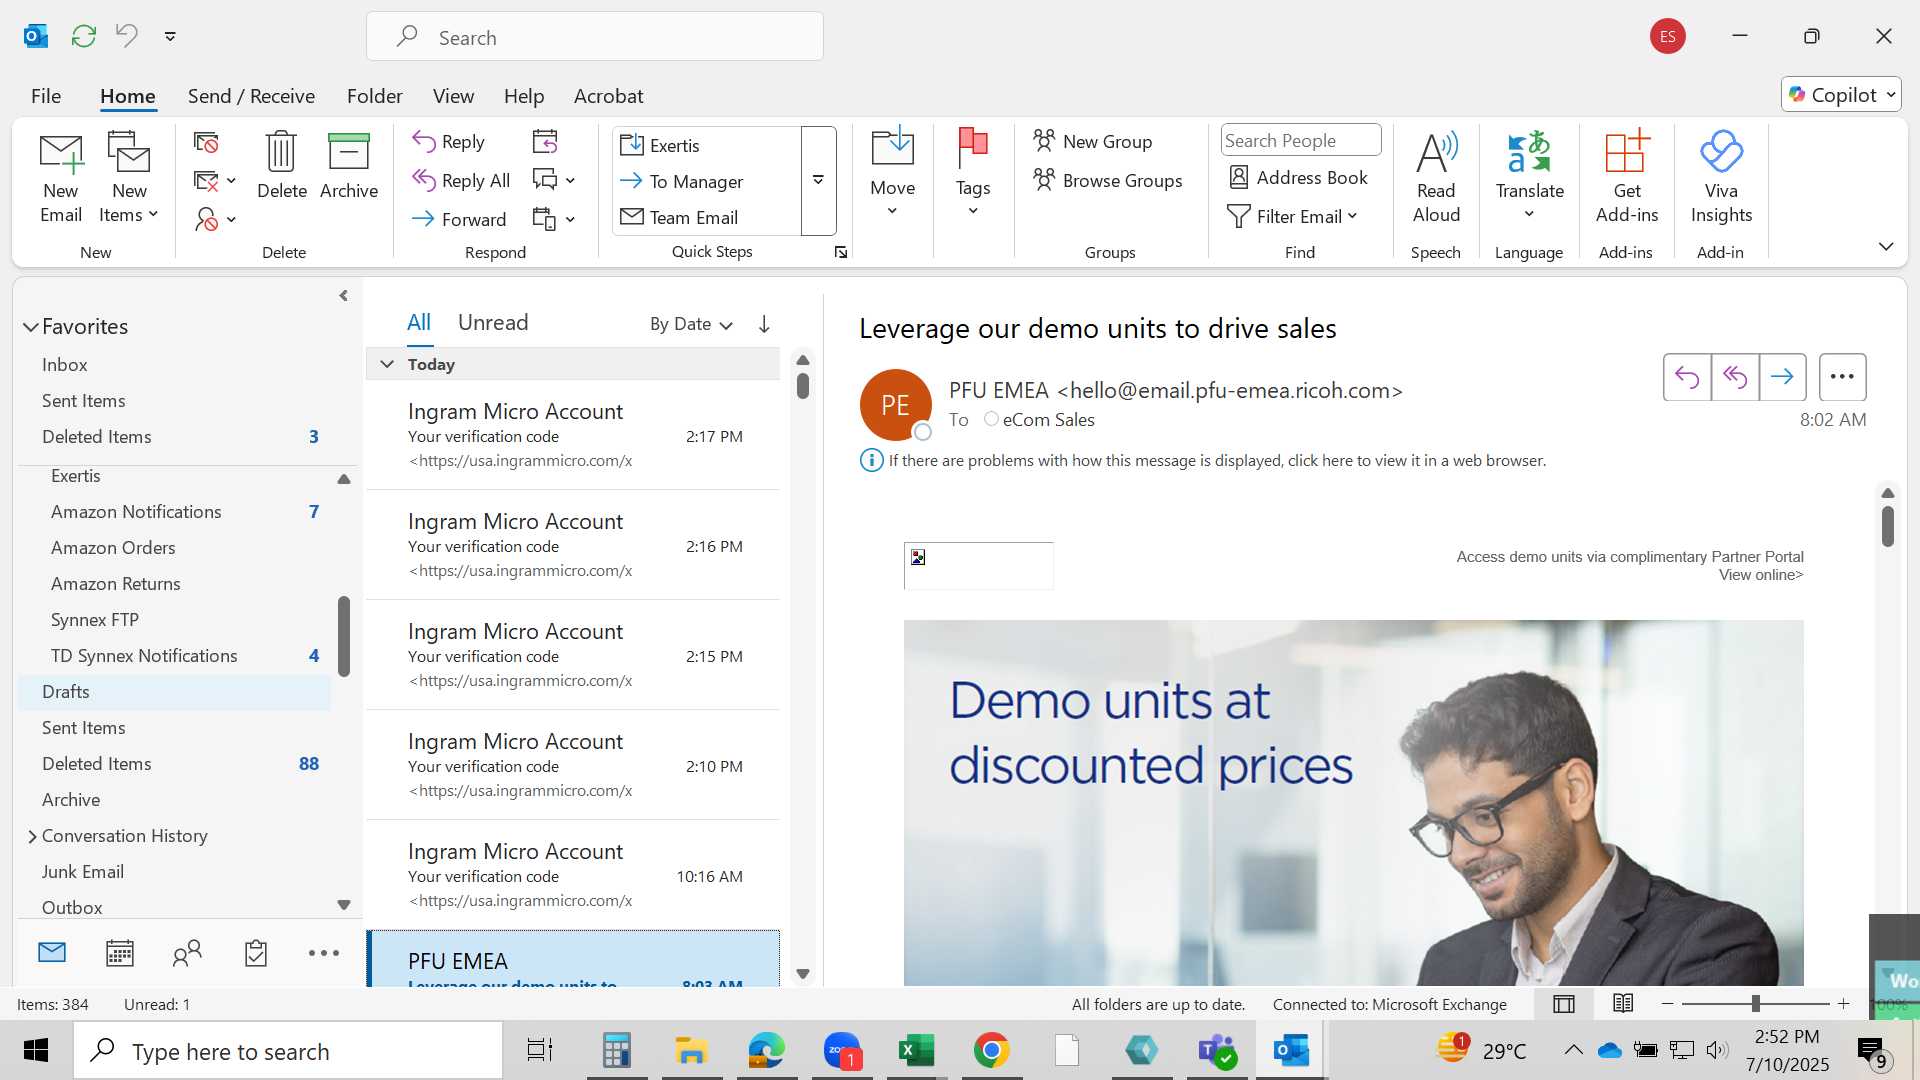Open Ingram Micro email from 2:17 PM
The image size is (1920, 1080).
click(573, 435)
